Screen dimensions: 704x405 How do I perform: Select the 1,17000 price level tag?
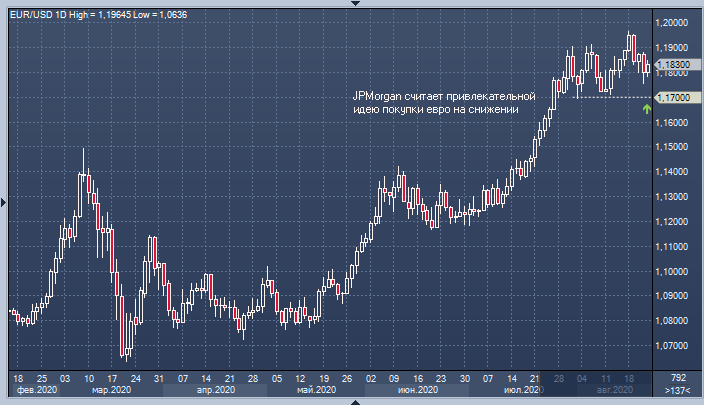coord(671,98)
